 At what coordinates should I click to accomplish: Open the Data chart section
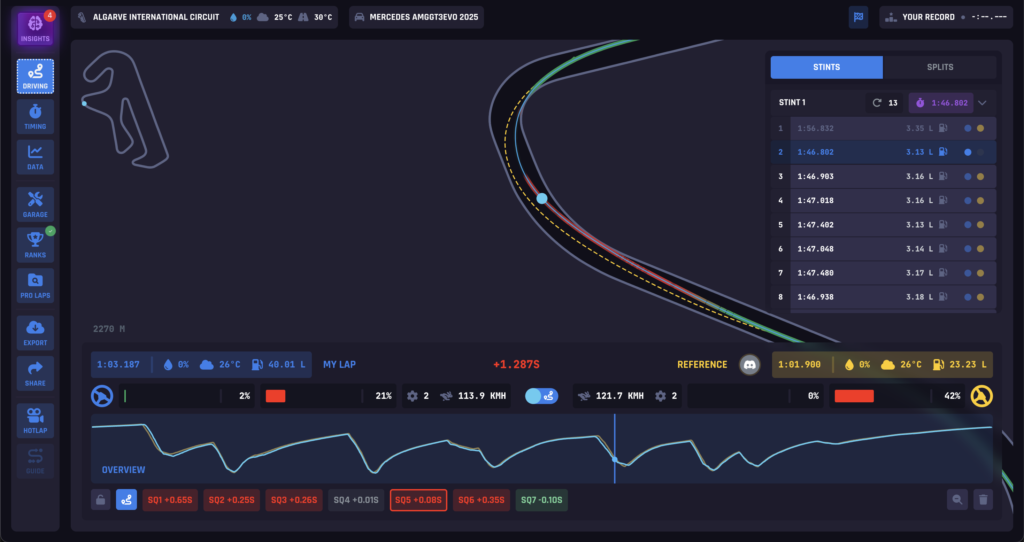pyautogui.click(x=35, y=157)
